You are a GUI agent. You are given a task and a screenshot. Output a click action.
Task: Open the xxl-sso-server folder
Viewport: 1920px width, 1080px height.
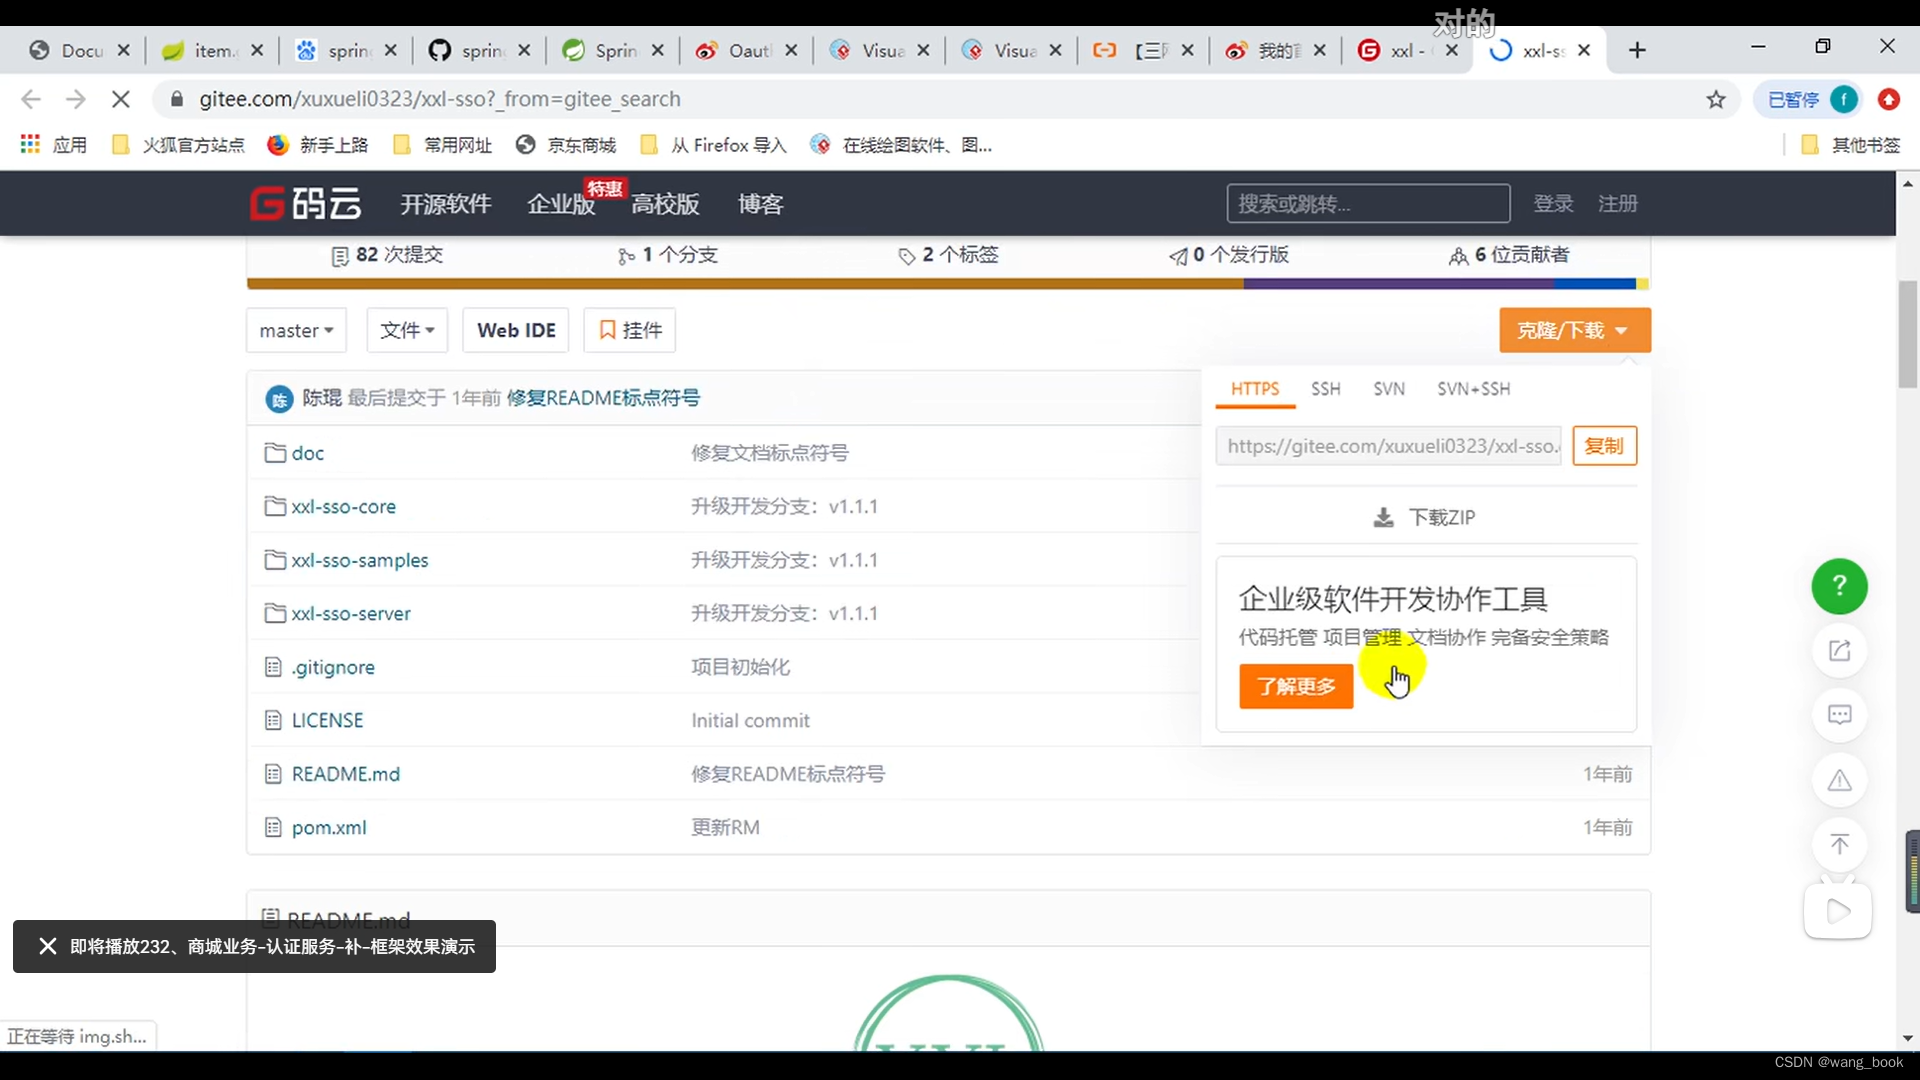point(350,614)
